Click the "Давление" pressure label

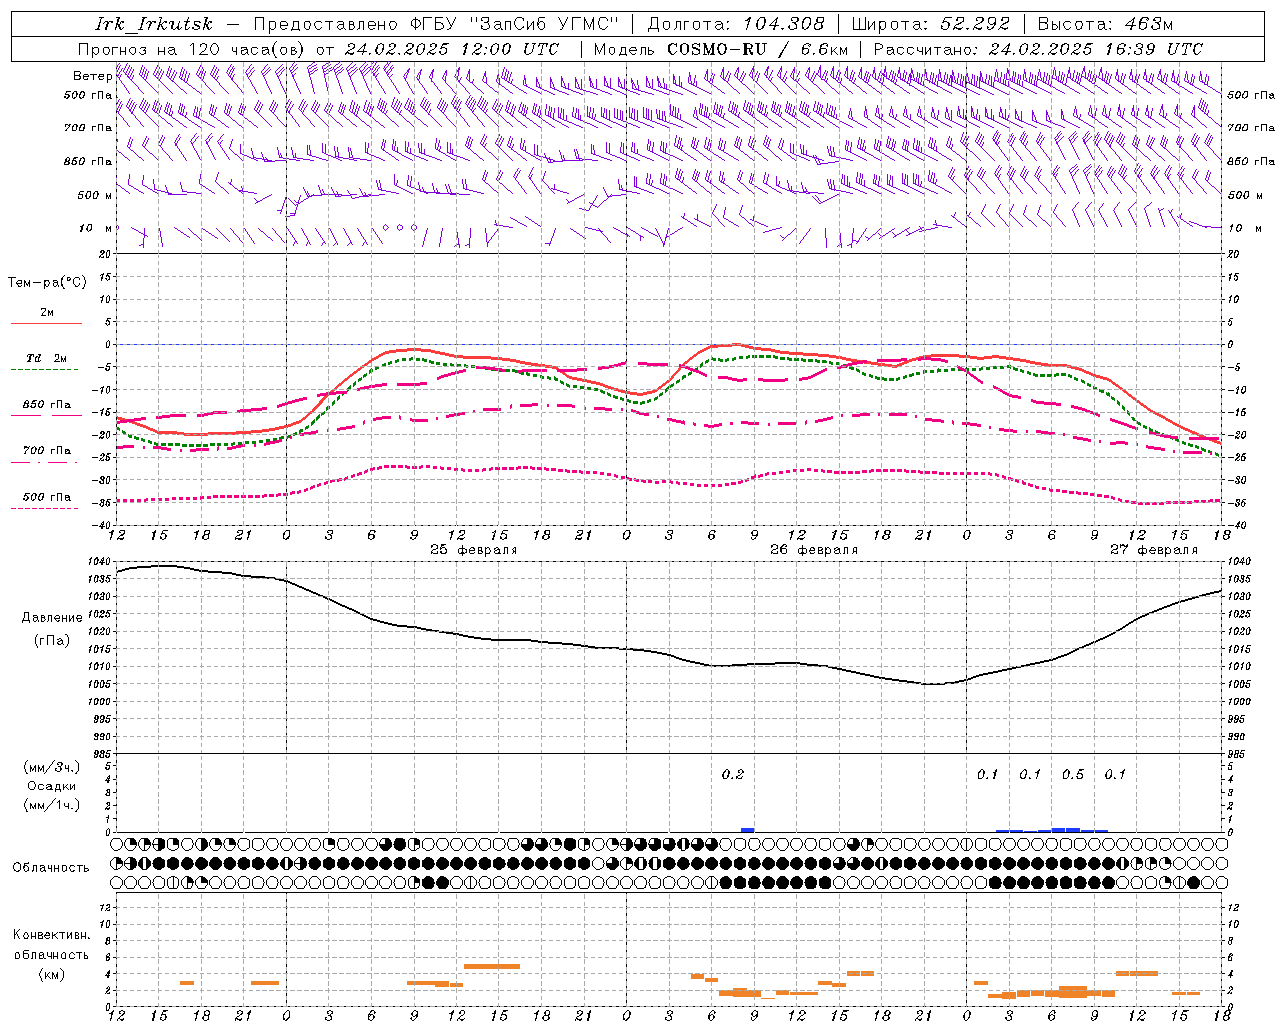(x=52, y=618)
